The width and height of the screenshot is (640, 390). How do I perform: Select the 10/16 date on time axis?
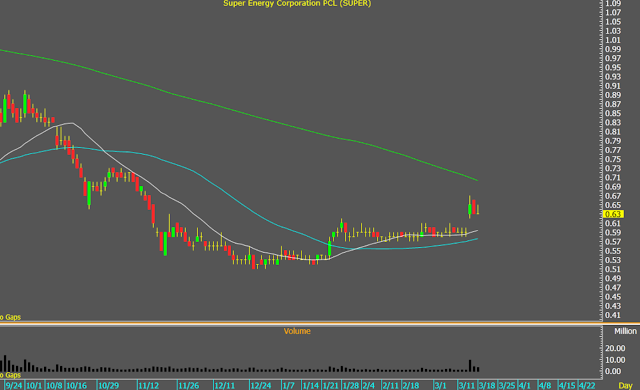coord(76,386)
